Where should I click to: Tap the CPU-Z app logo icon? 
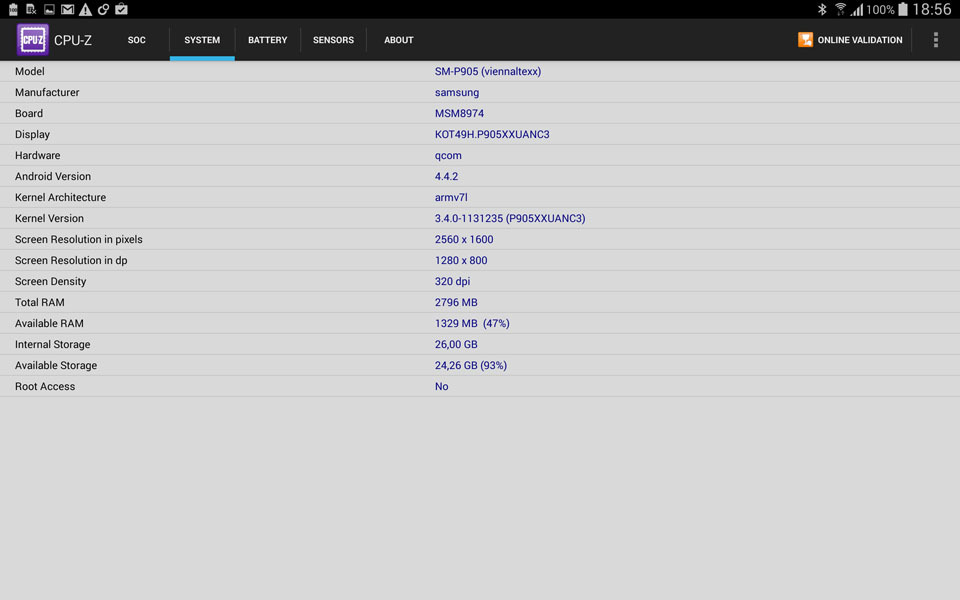[32, 40]
